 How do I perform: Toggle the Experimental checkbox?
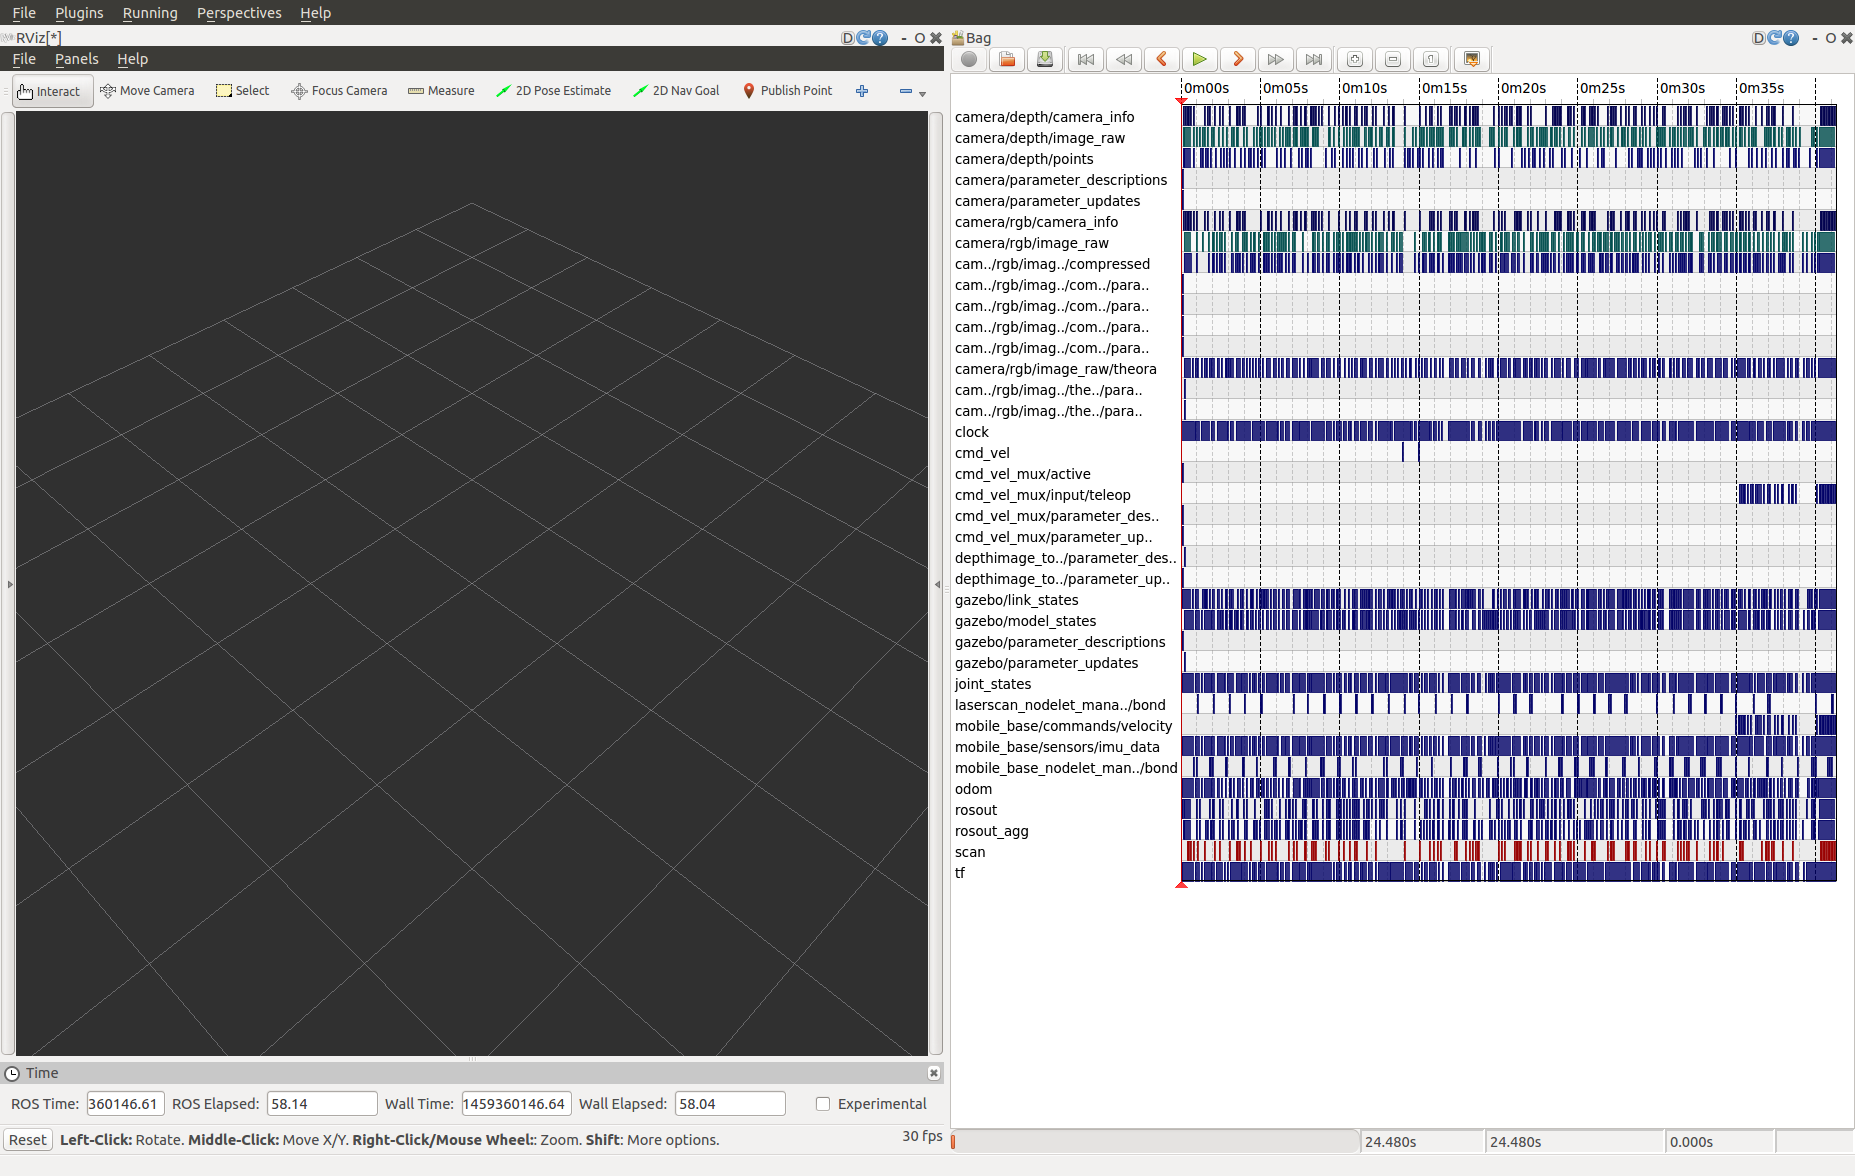823,1104
